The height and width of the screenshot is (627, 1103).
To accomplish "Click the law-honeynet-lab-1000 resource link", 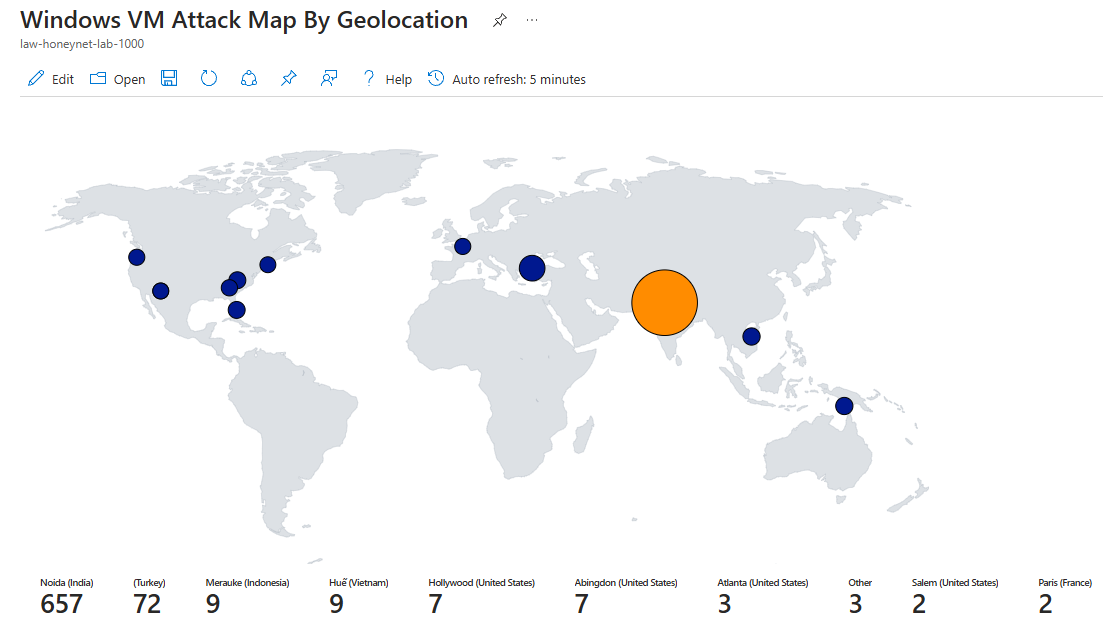I will pyautogui.click(x=80, y=43).
